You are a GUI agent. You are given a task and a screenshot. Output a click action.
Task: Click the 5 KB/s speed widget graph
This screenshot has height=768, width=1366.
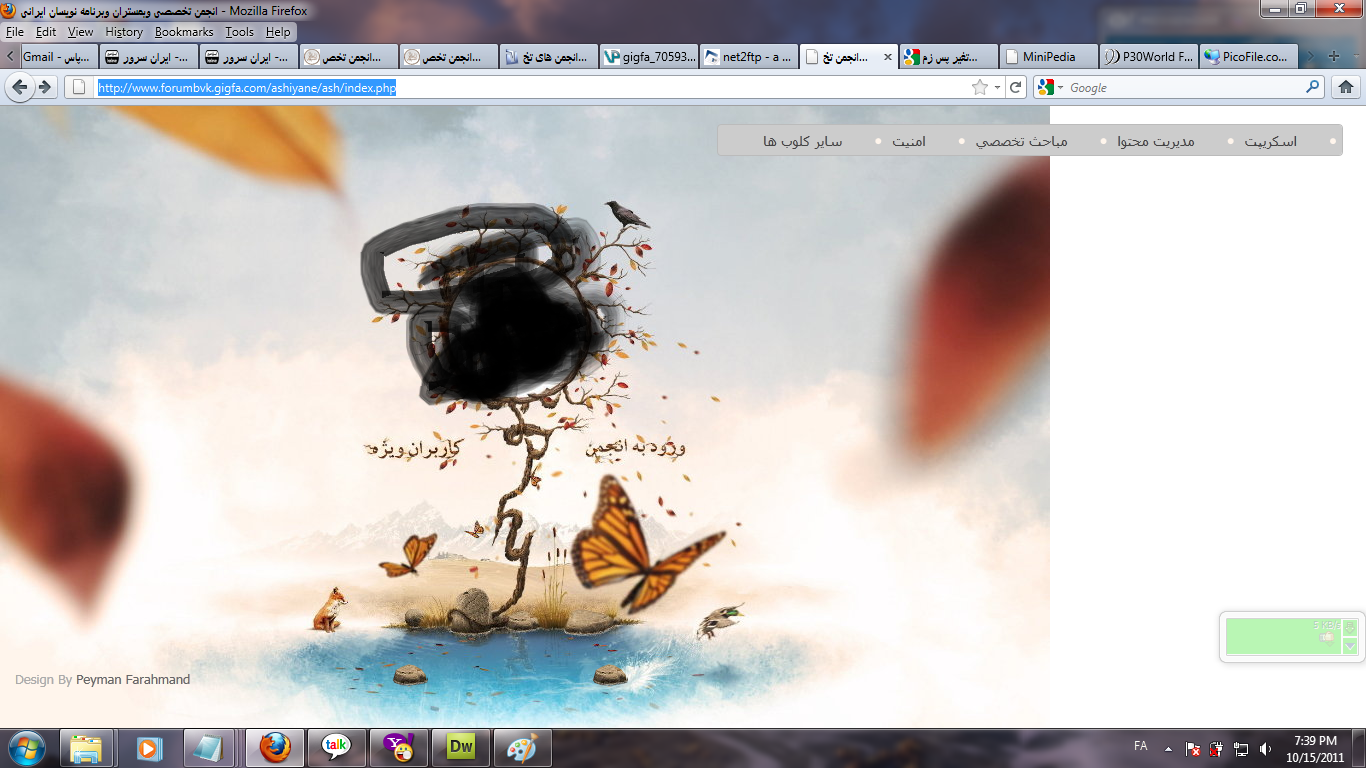click(1283, 637)
